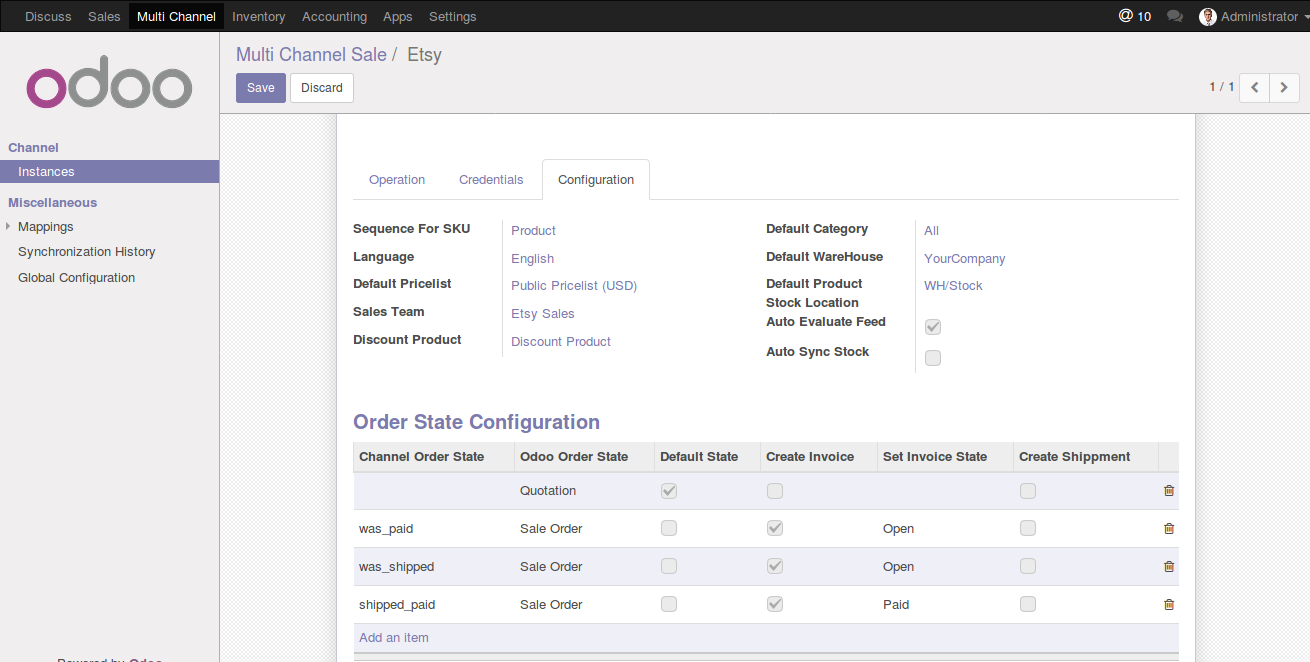The image size is (1310, 662).
Task: Save the Etsy channel record
Action: pos(261,88)
